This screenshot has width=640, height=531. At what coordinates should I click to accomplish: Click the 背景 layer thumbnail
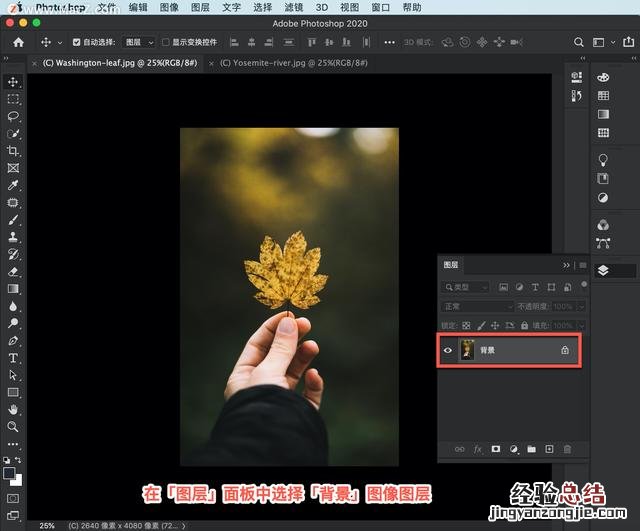pos(467,351)
